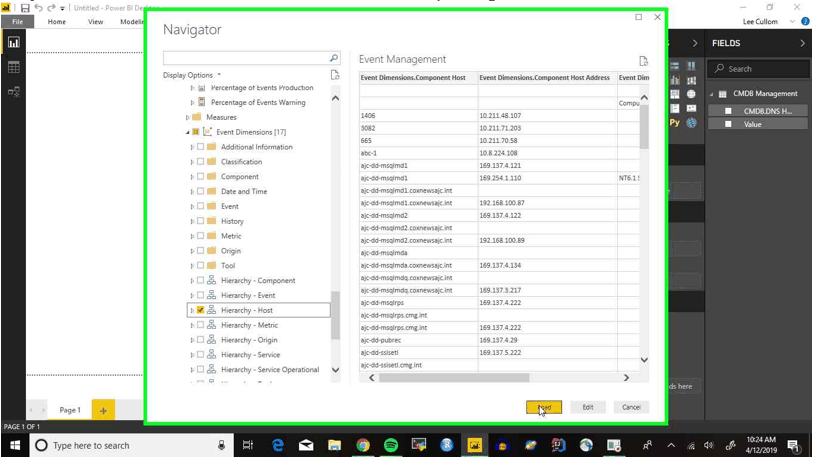Click the preview table down scroll arrow

click(644, 360)
